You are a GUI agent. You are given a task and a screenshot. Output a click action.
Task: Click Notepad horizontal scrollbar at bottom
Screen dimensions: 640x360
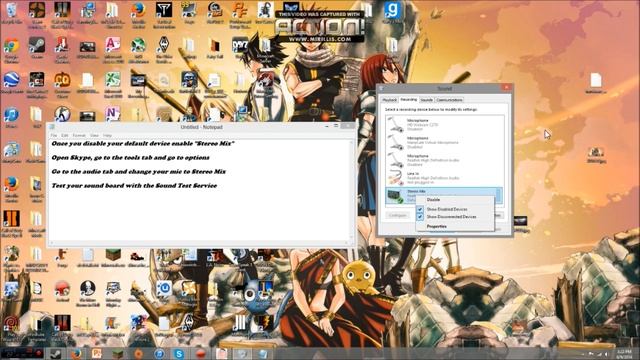199,243
